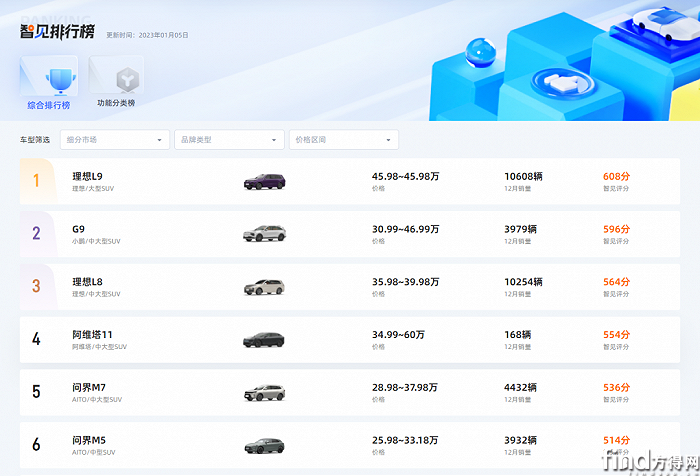
Task: Click the 168辆 sales figure
Action: click(x=518, y=334)
